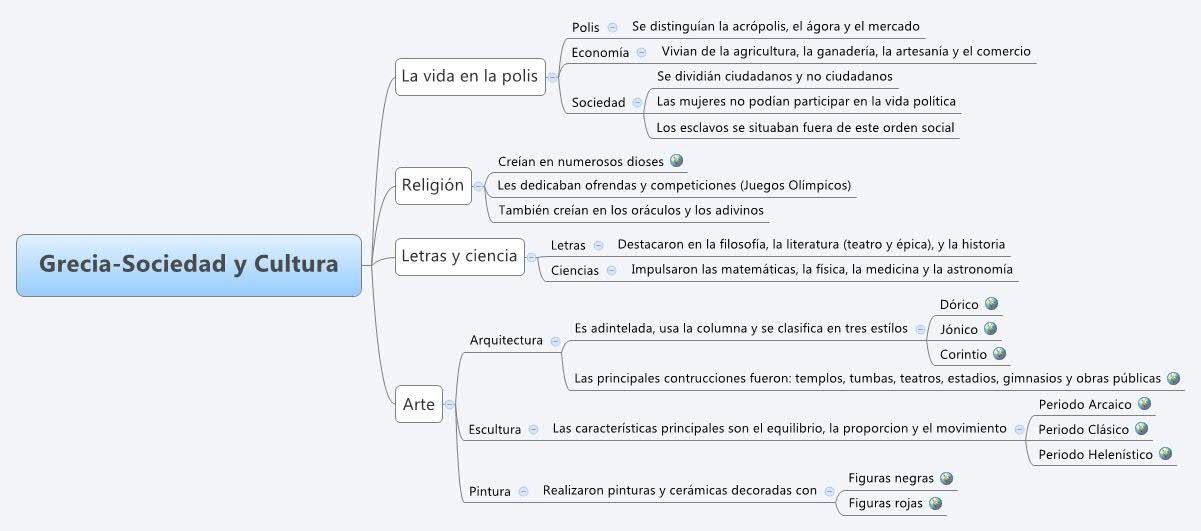This screenshot has width=1201, height=531.
Task: Open globe link beside Creían en numerosos dioses
Action: [677, 160]
